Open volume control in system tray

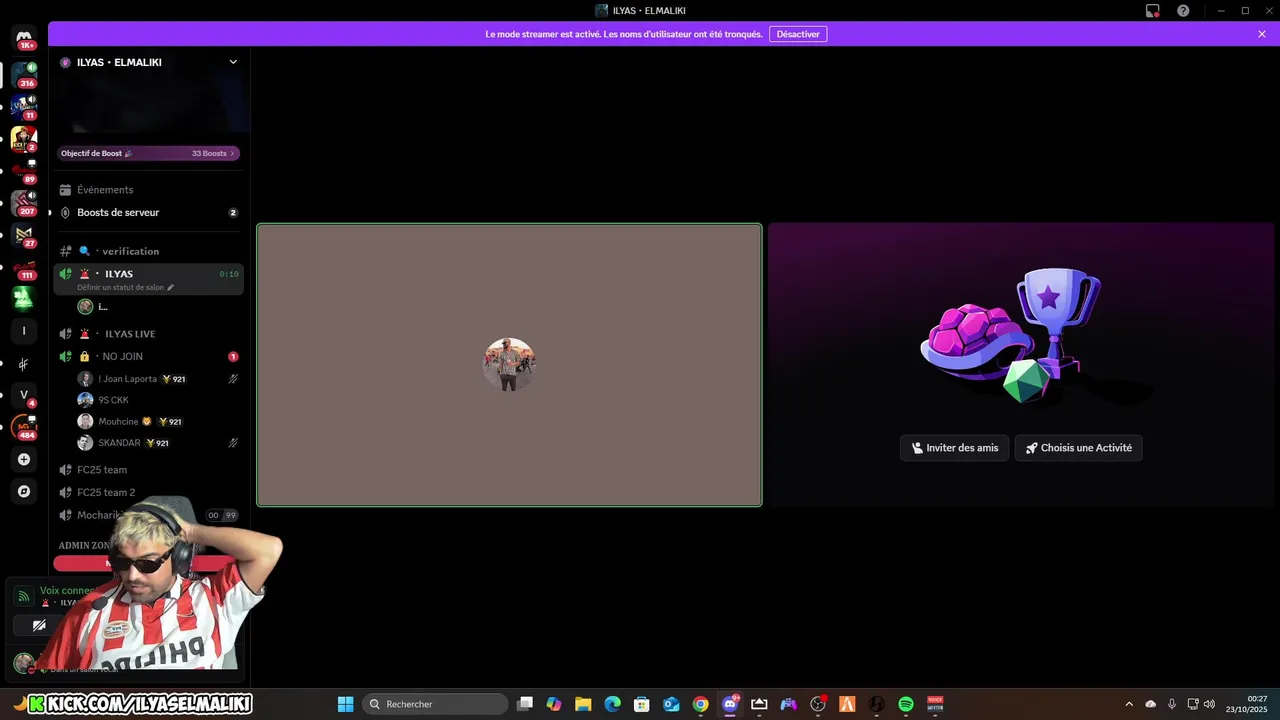[x=1210, y=704]
